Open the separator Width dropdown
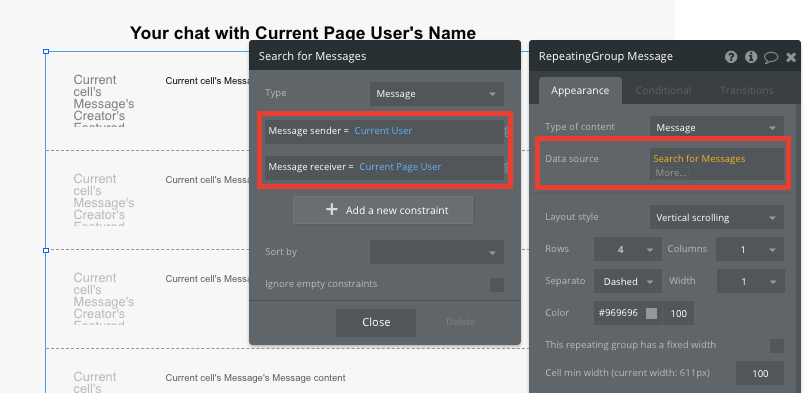 tap(750, 281)
